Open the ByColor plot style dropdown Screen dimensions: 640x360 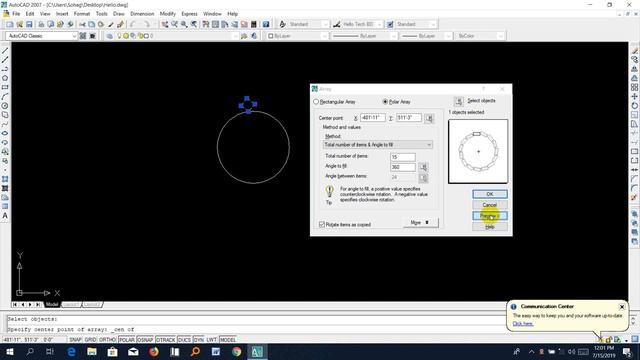click(480, 36)
